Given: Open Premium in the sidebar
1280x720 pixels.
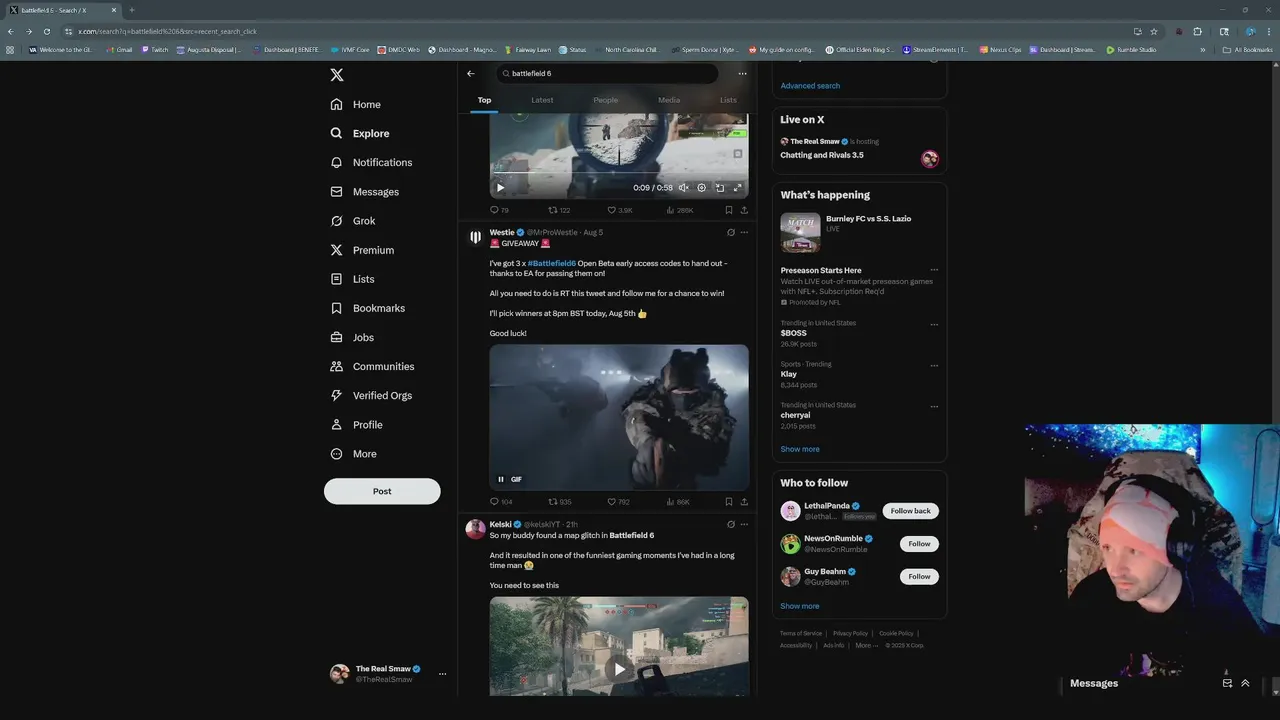Looking at the screenshot, I should [x=362, y=250].
